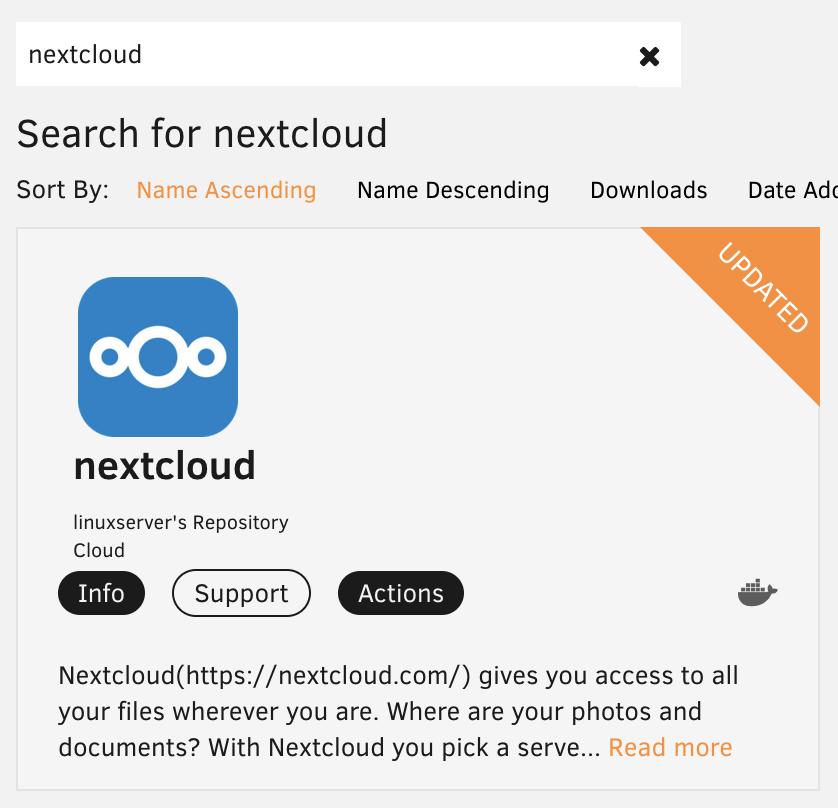The width and height of the screenshot is (838, 808).
Task: Sort results by Downloads
Action: pos(648,190)
